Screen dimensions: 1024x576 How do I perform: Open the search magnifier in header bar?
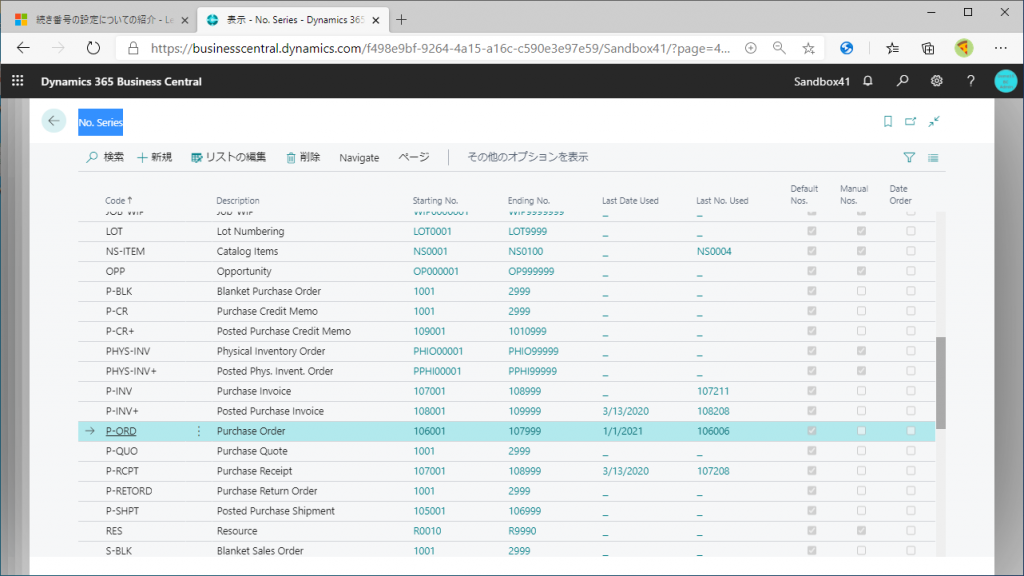tap(902, 81)
